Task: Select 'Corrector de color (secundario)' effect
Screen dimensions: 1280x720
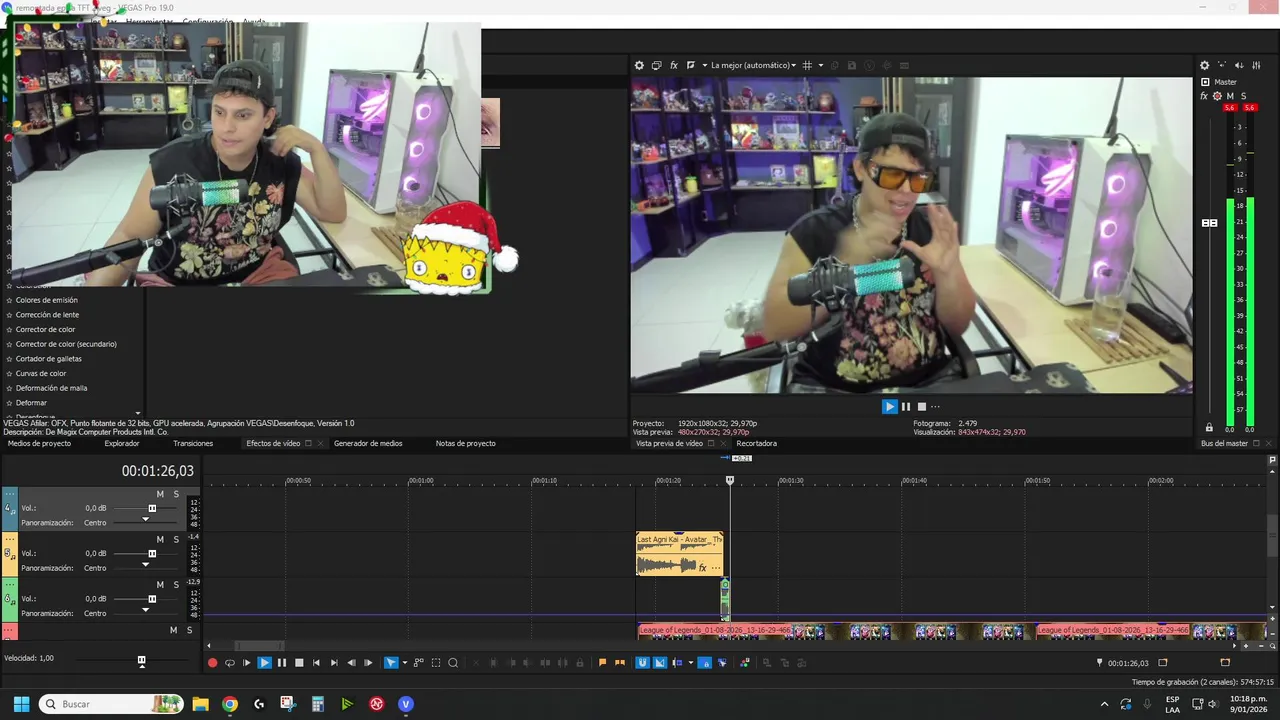Action: point(66,344)
